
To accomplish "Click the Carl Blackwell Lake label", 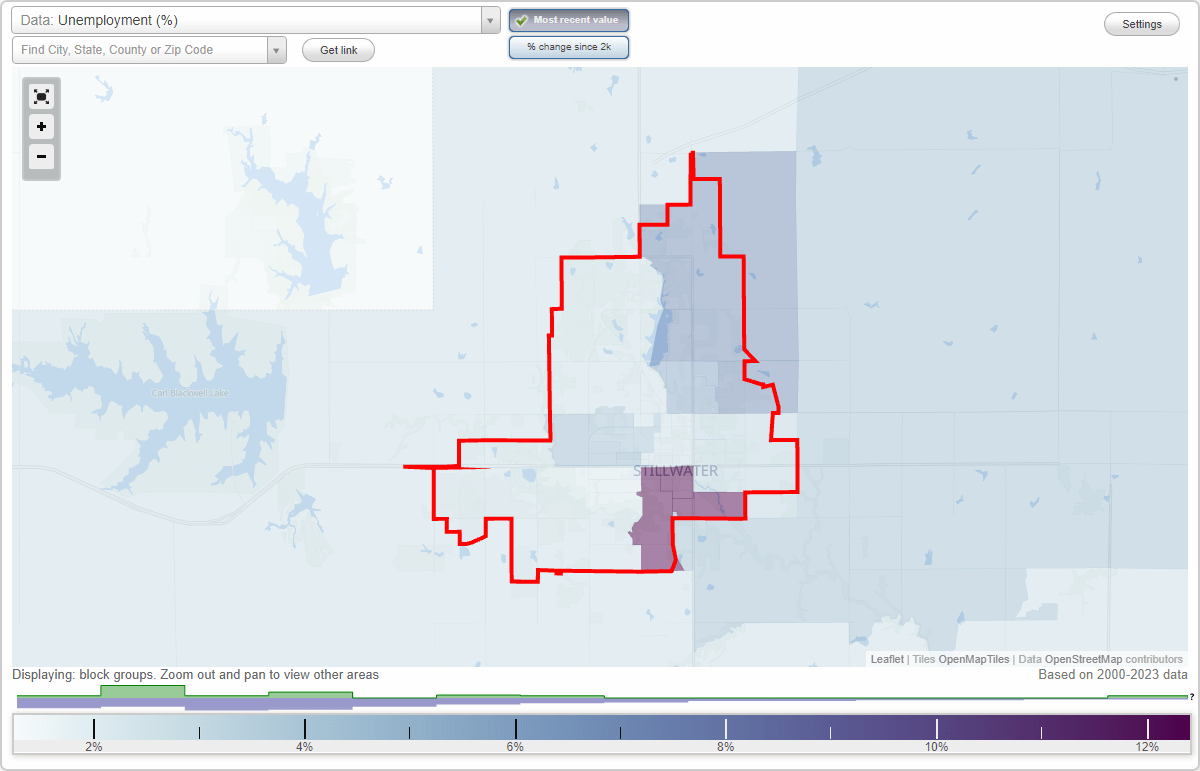I will point(190,393).
